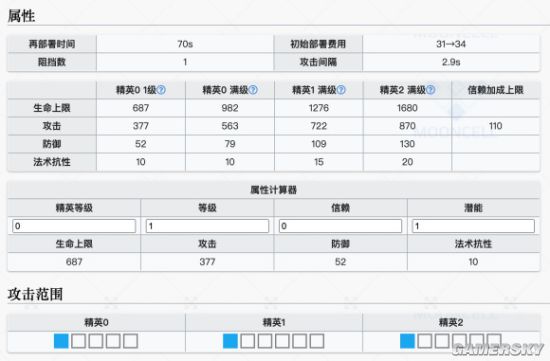Click the 阻挡数 value 1

(185, 62)
